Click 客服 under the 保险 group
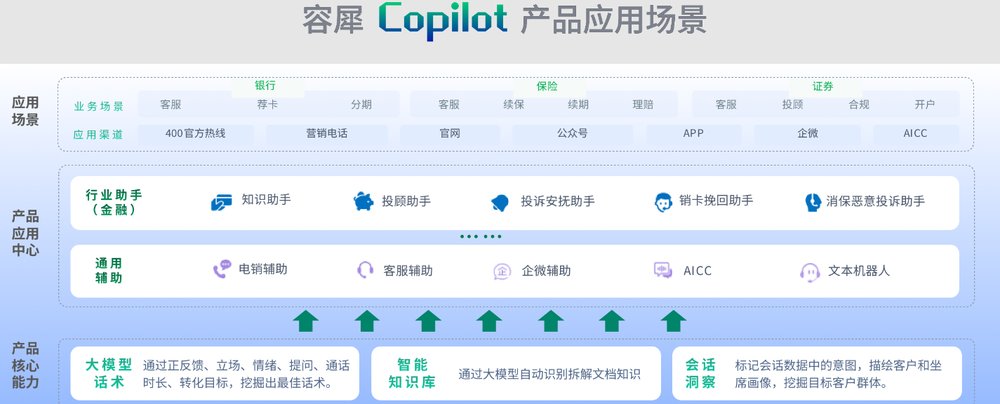 coord(449,105)
